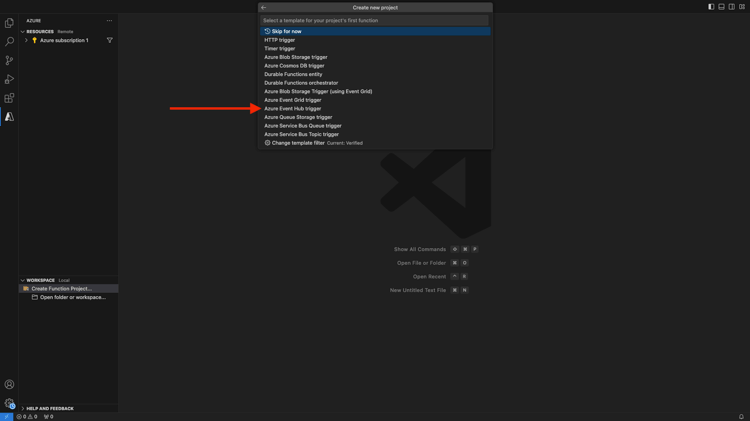The width and height of the screenshot is (750, 421).
Task: Click Show All Commands on welcome screen
Action: tap(419, 249)
